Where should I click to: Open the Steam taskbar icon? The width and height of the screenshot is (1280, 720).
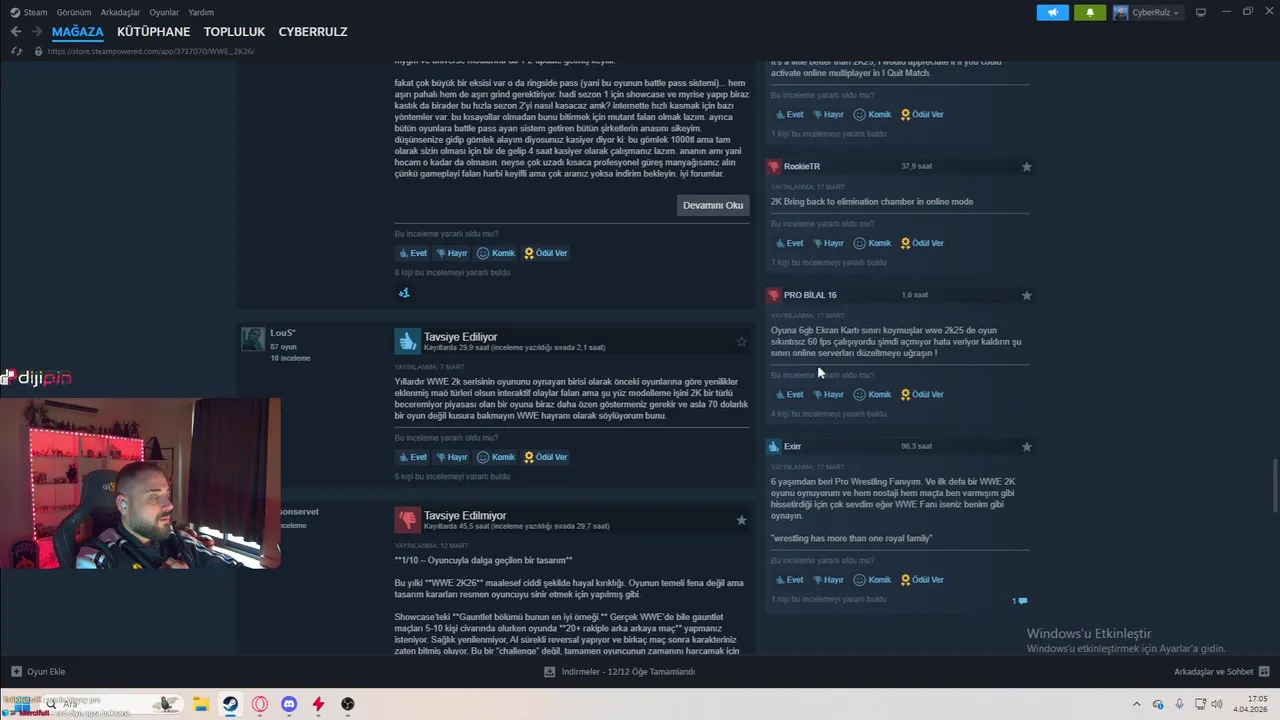tap(230, 704)
